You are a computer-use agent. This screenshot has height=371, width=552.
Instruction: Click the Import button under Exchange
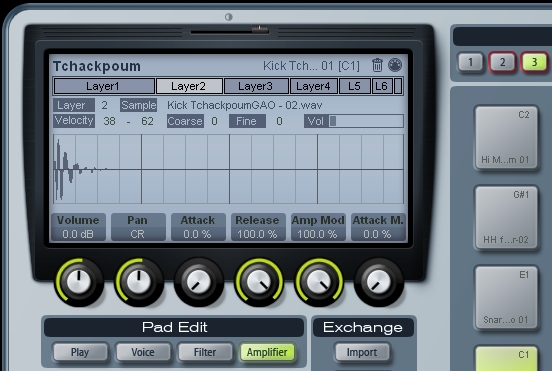click(x=362, y=352)
